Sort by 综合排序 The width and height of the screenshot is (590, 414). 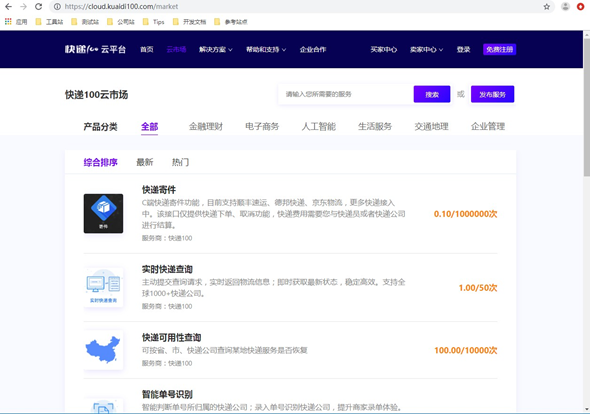click(100, 162)
